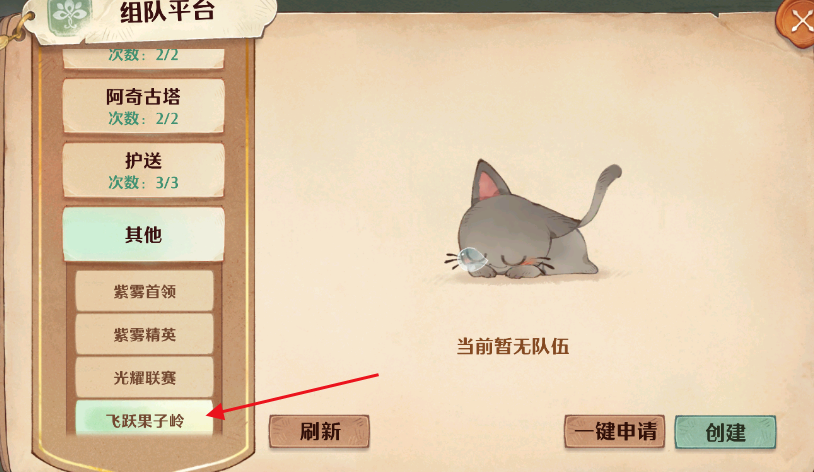The height and width of the screenshot is (472, 814).
Task: Click the green flower emblem icon
Action: pos(70,15)
